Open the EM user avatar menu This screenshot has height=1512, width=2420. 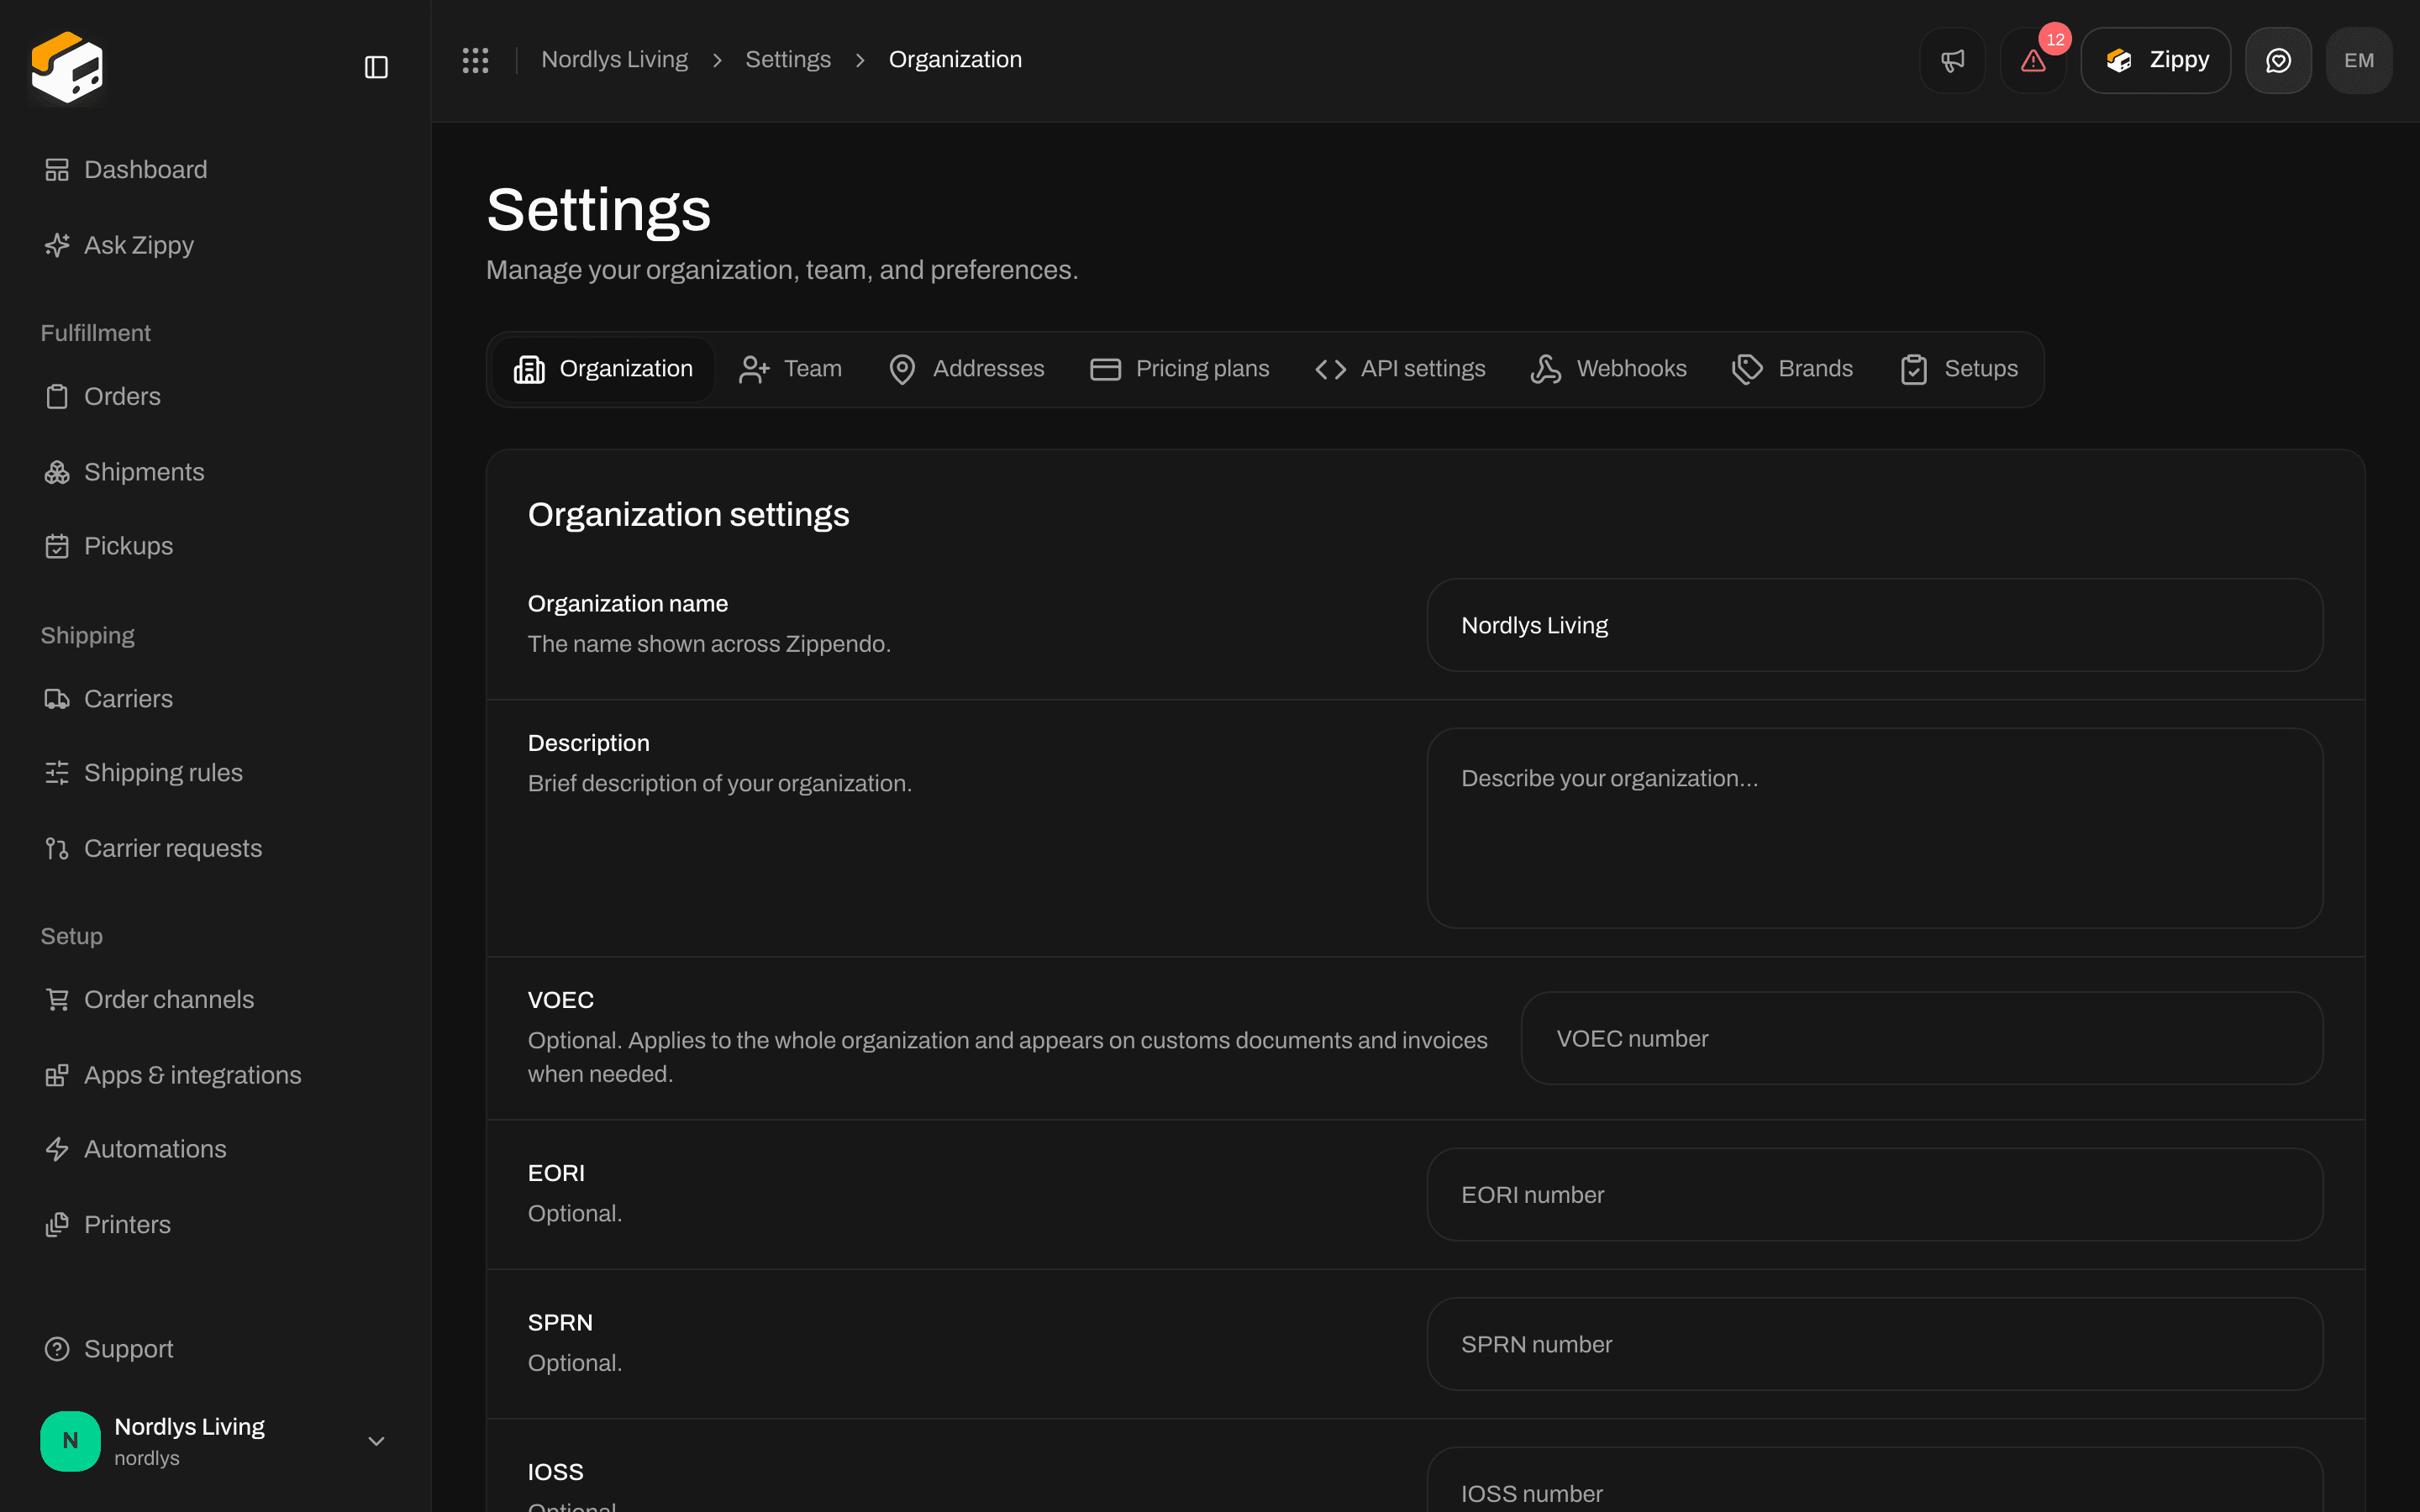pos(2359,60)
